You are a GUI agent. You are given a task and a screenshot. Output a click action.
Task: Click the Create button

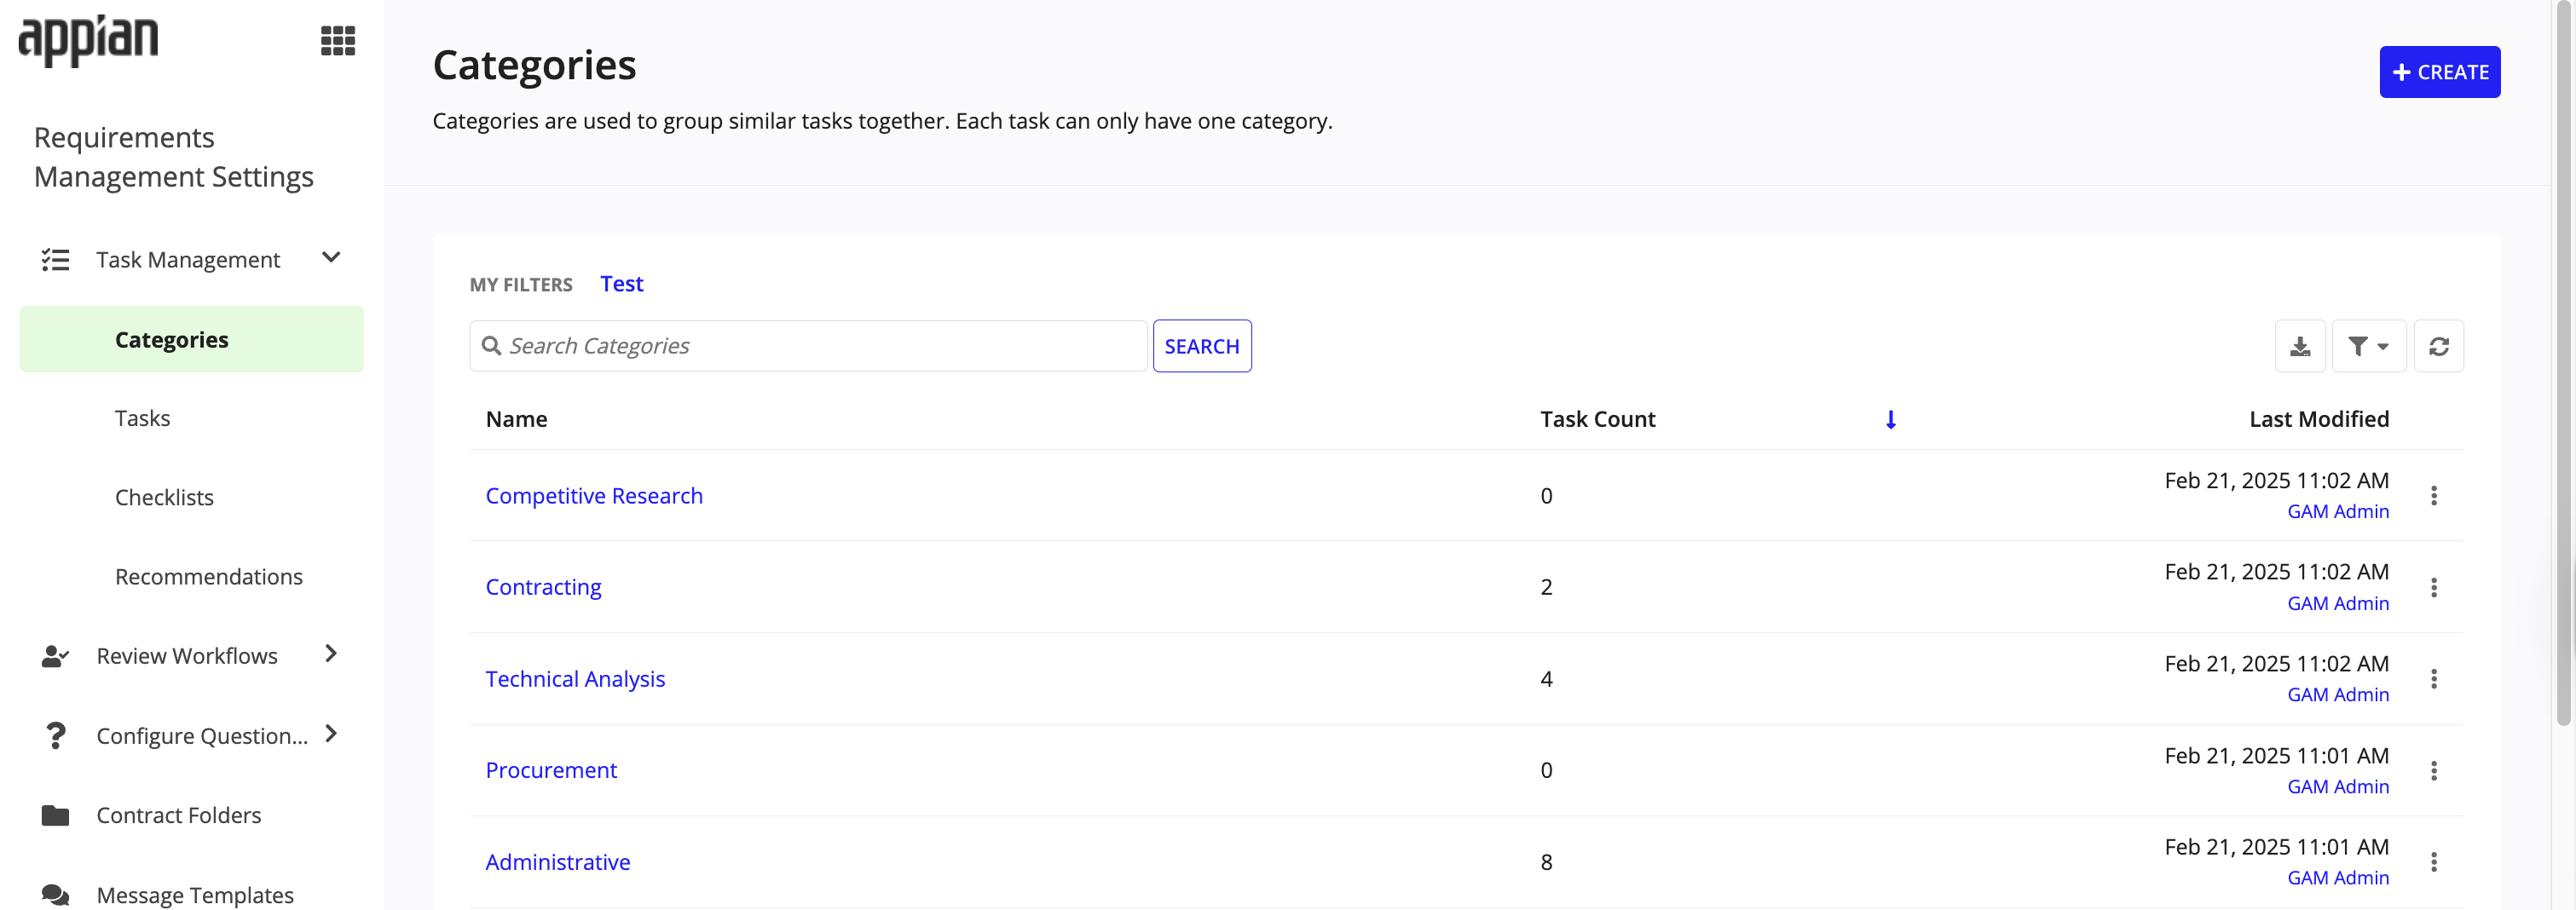(2439, 72)
